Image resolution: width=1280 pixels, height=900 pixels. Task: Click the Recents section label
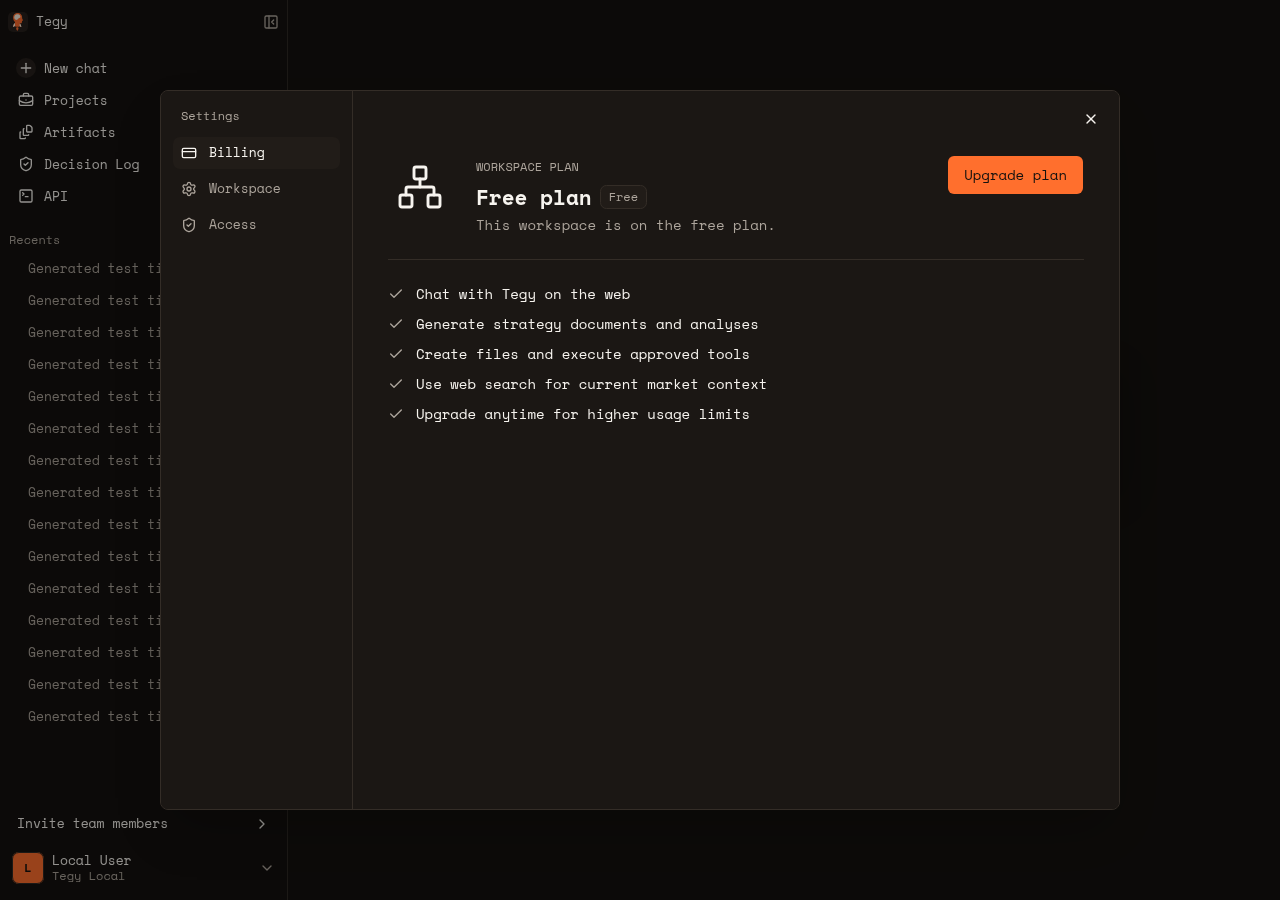coord(34,240)
